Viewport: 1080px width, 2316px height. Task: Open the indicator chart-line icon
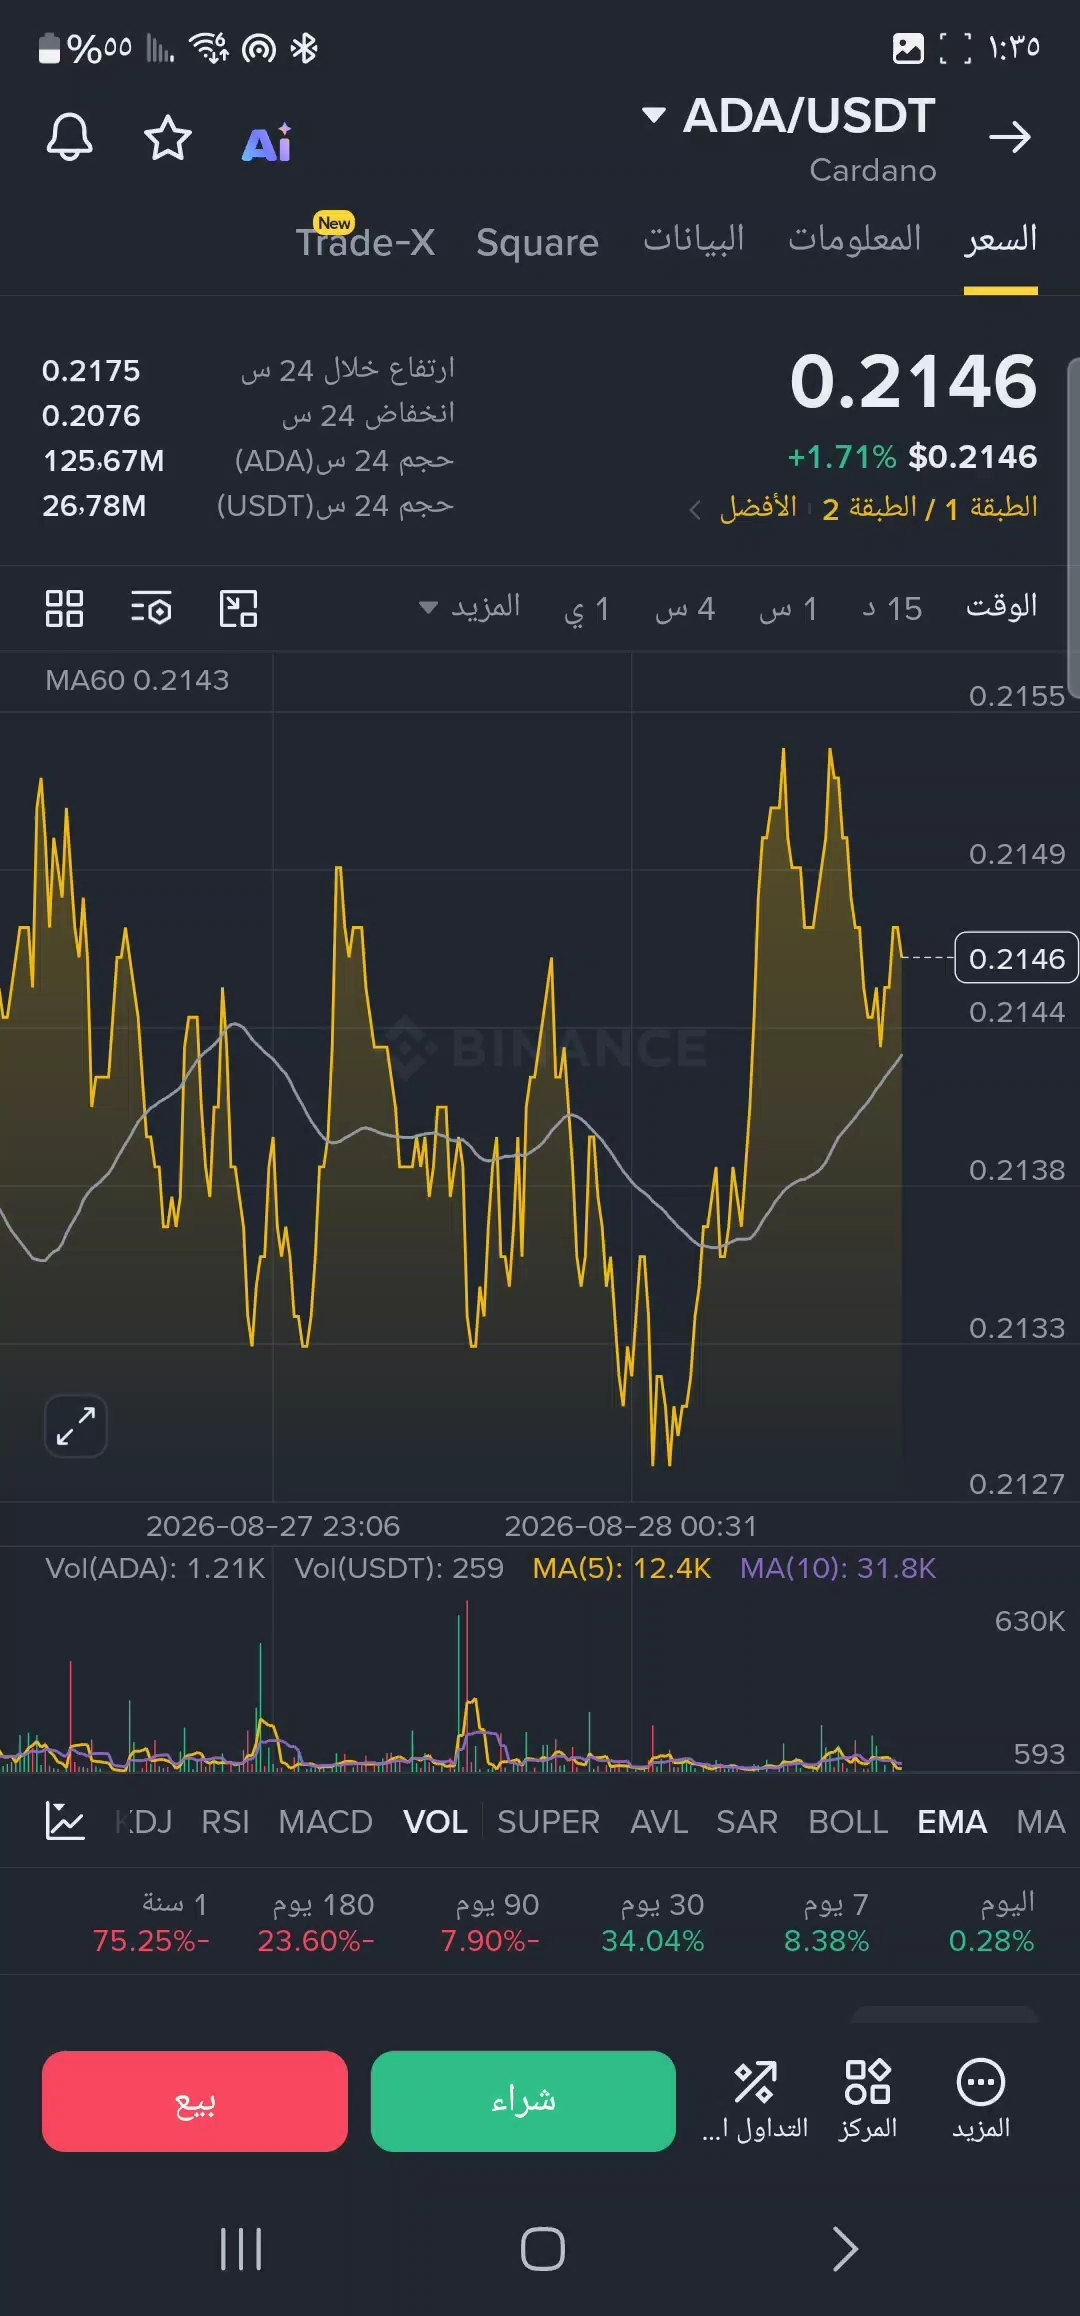65,1821
